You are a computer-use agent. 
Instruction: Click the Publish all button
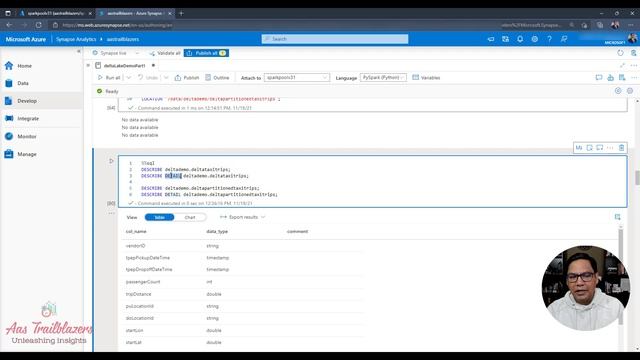pyautogui.click(x=206, y=53)
